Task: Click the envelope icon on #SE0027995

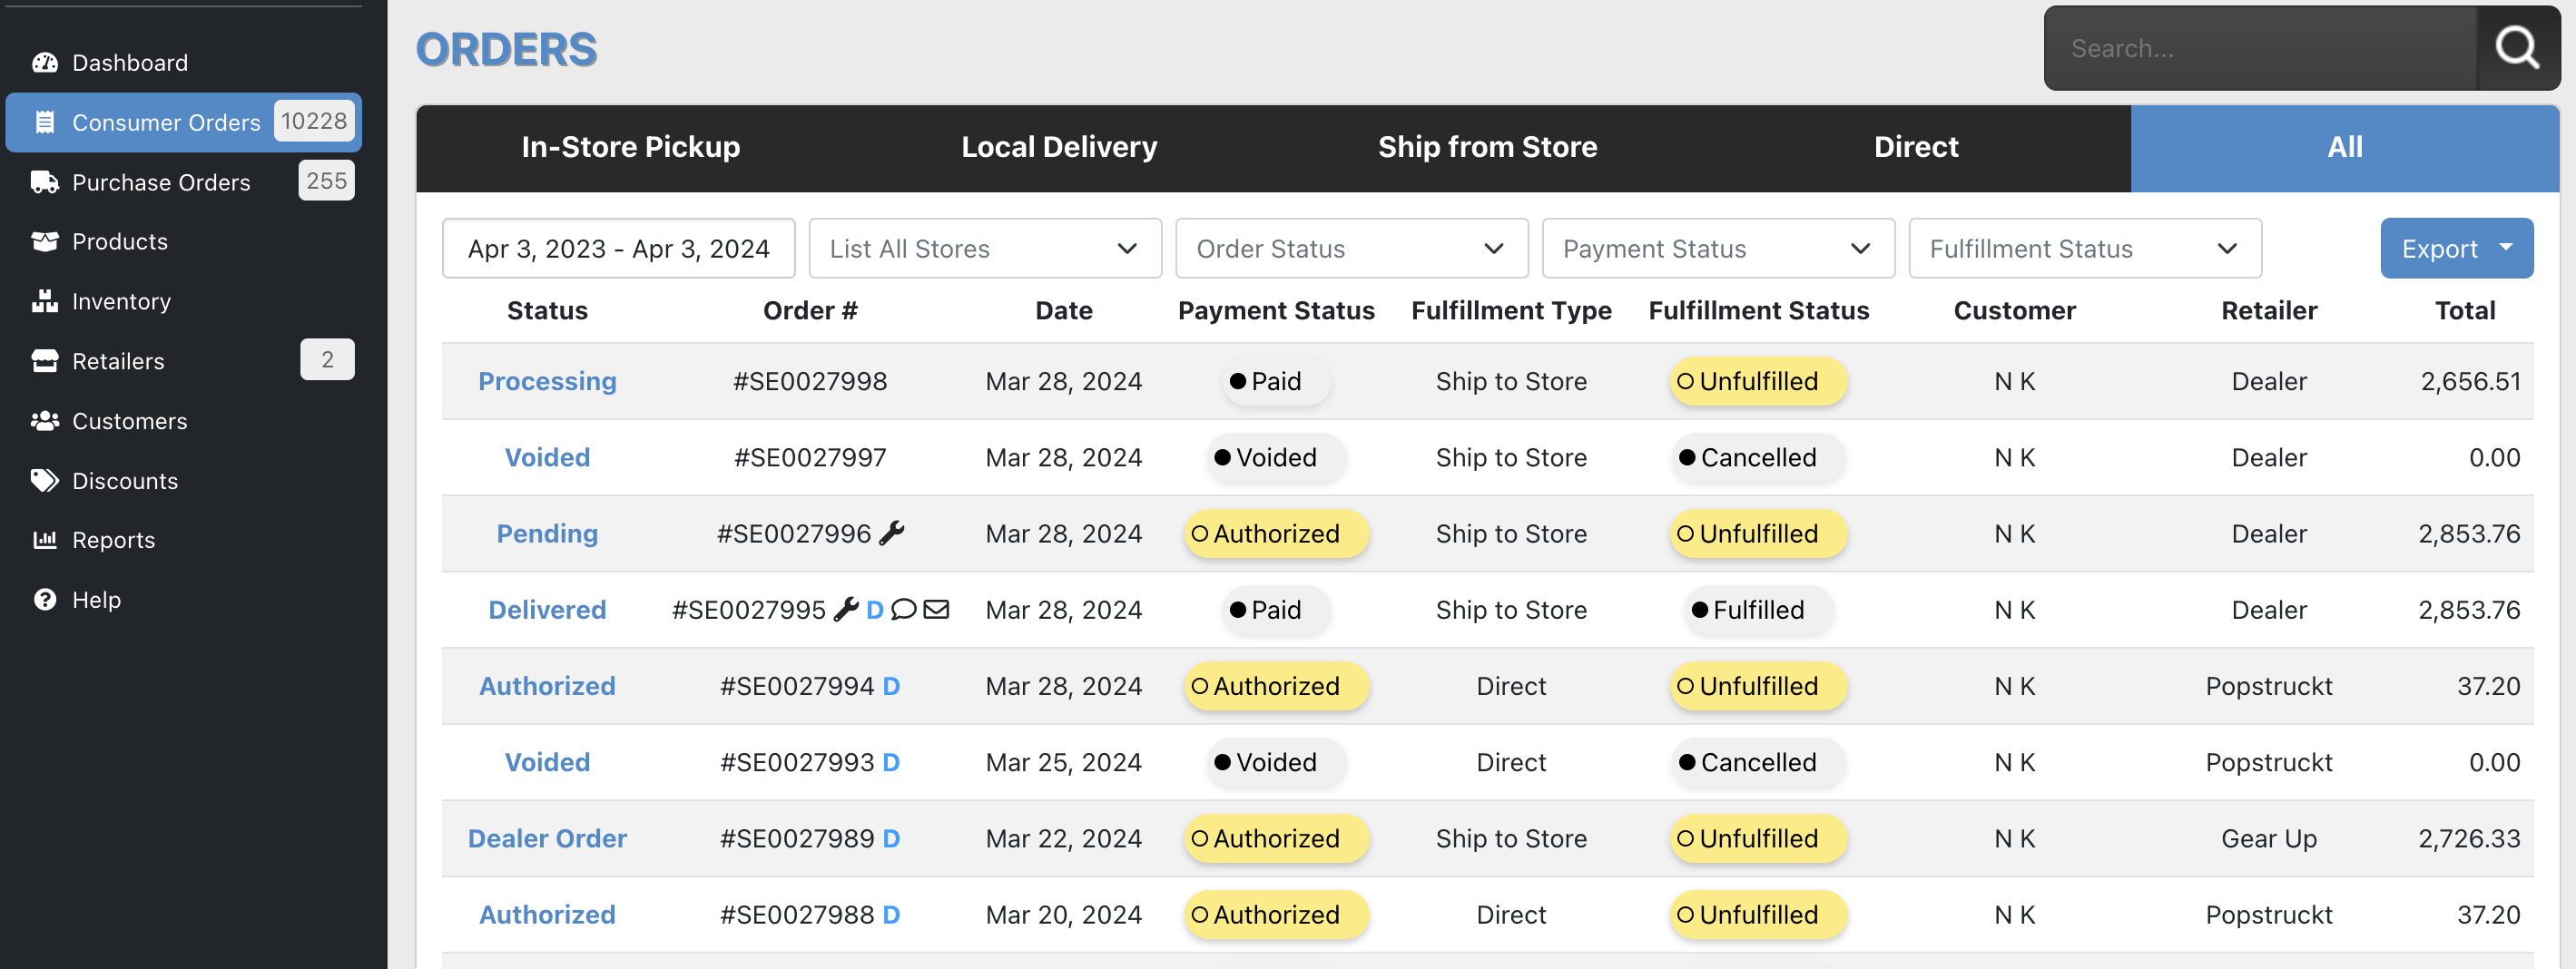Action: tap(936, 609)
